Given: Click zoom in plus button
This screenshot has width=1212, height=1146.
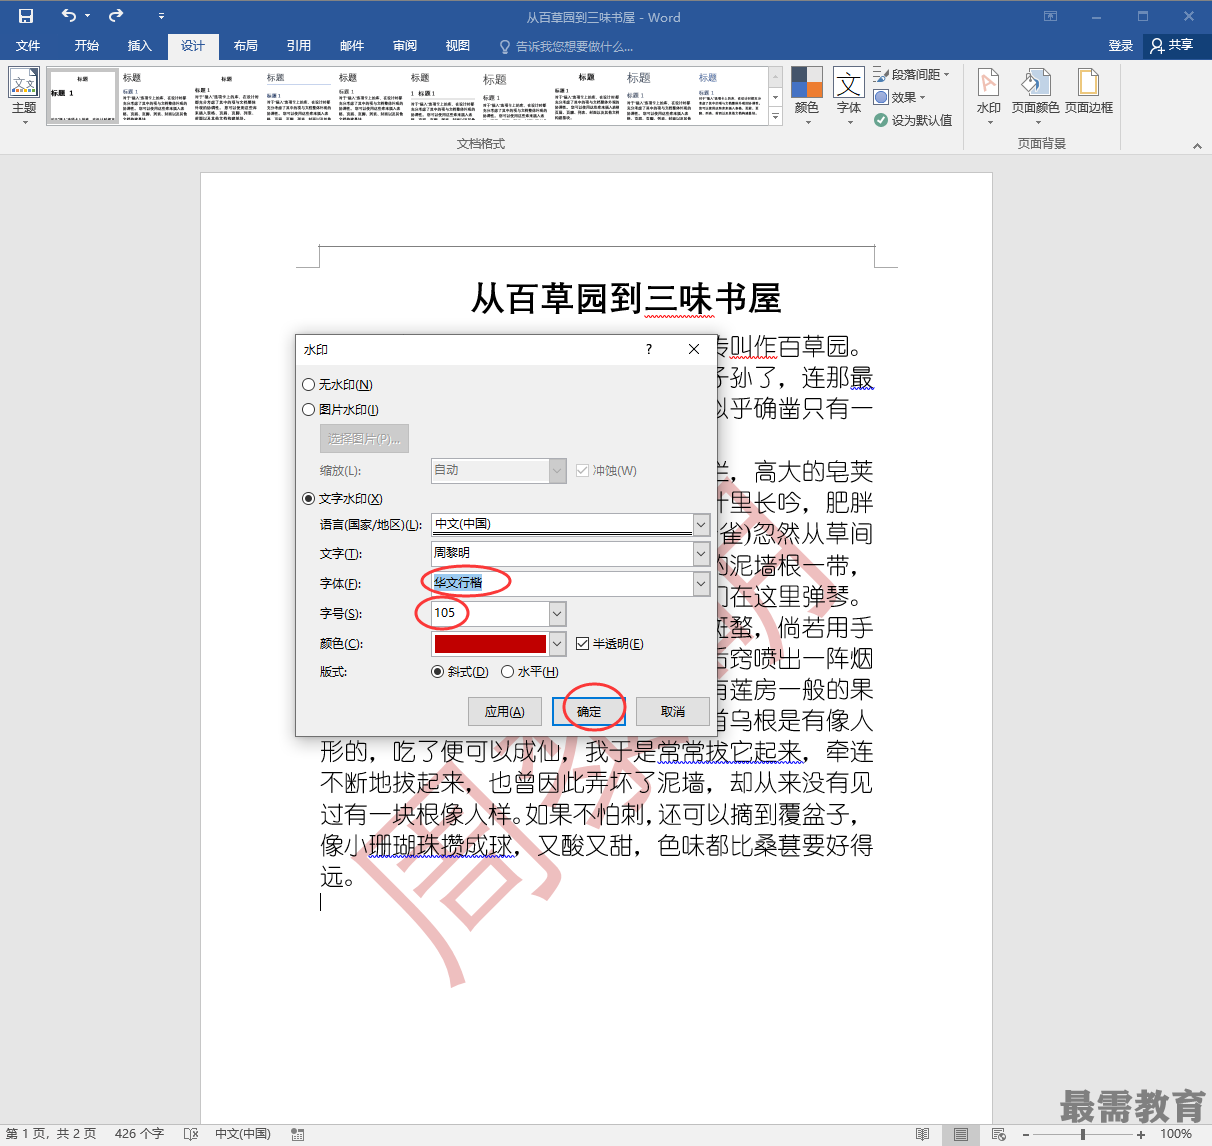Looking at the screenshot, I should (1141, 1135).
